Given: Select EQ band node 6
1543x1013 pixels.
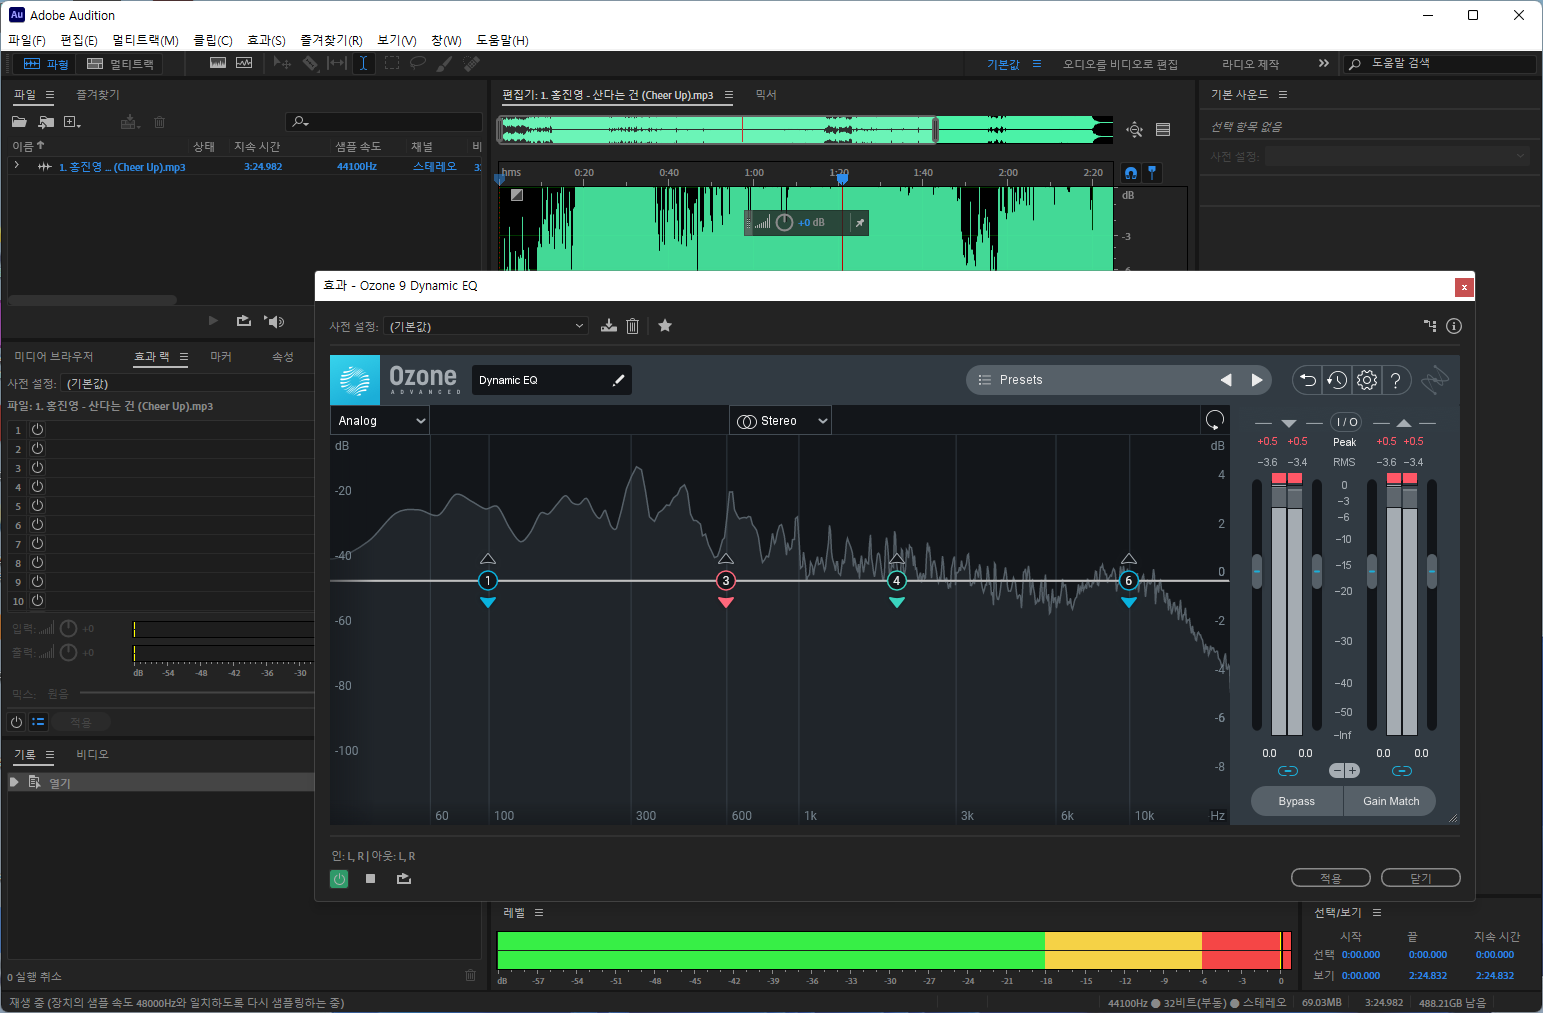Looking at the screenshot, I should [x=1129, y=581].
